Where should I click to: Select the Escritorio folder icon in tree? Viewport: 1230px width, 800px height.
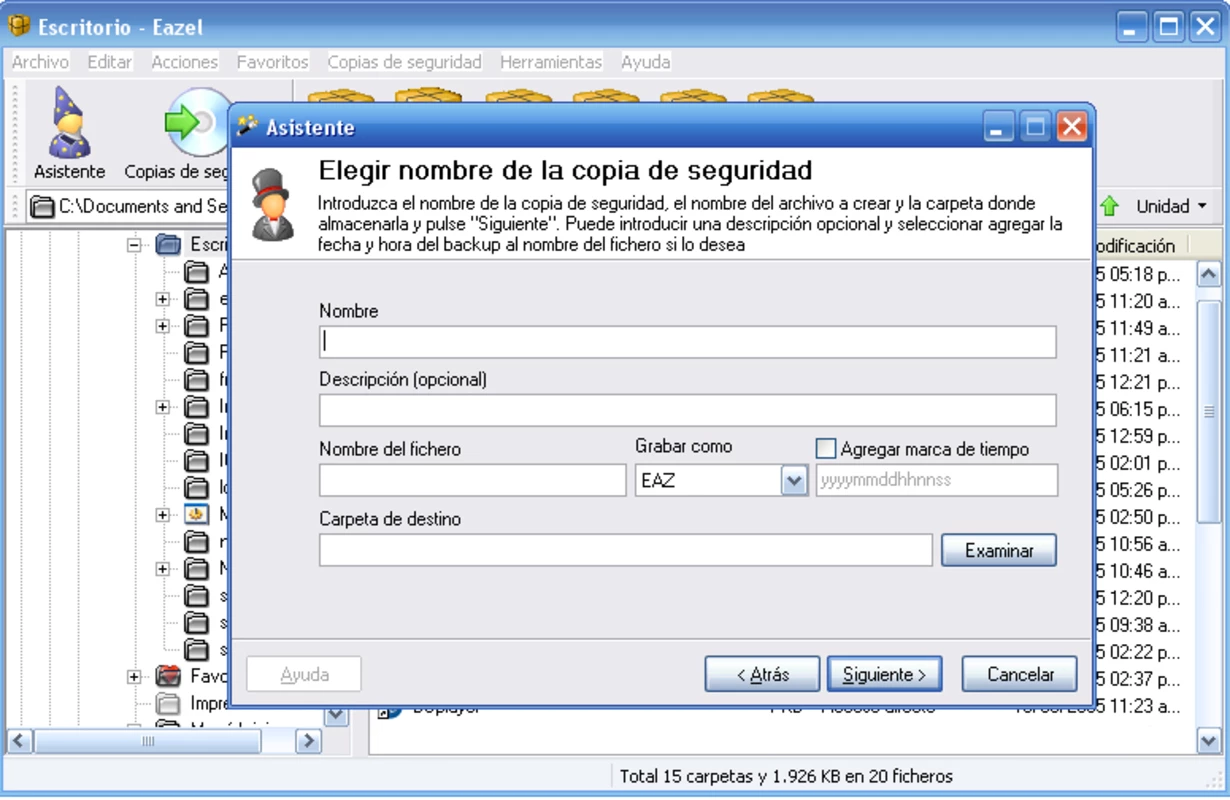pyautogui.click(x=169, y=244)
